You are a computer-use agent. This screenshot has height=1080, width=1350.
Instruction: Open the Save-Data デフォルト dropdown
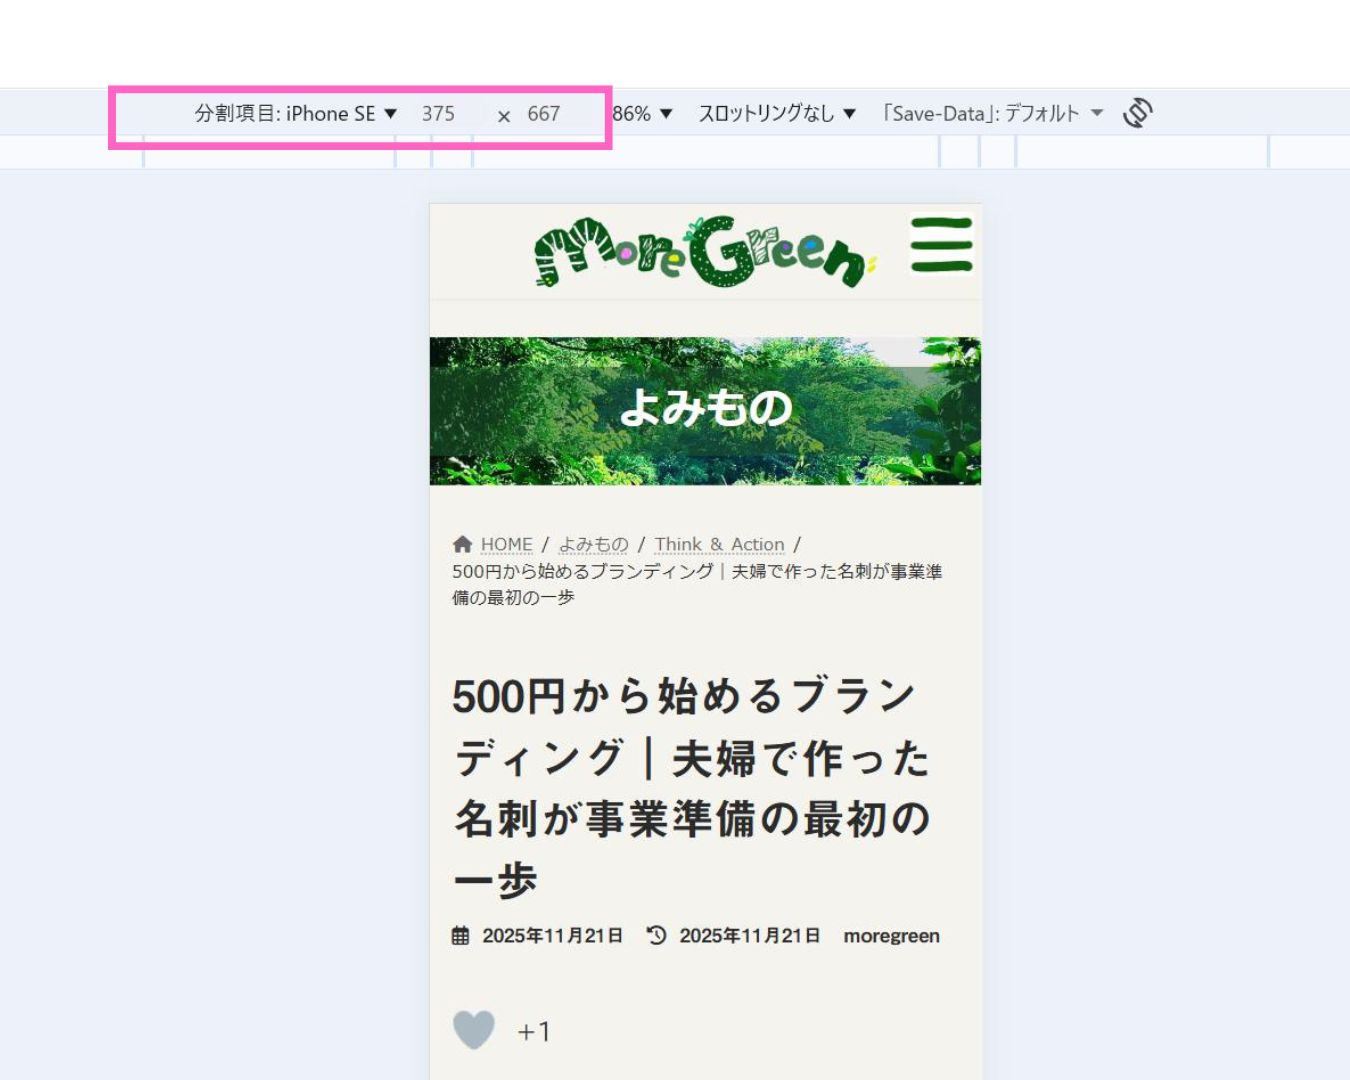point(991,114)
